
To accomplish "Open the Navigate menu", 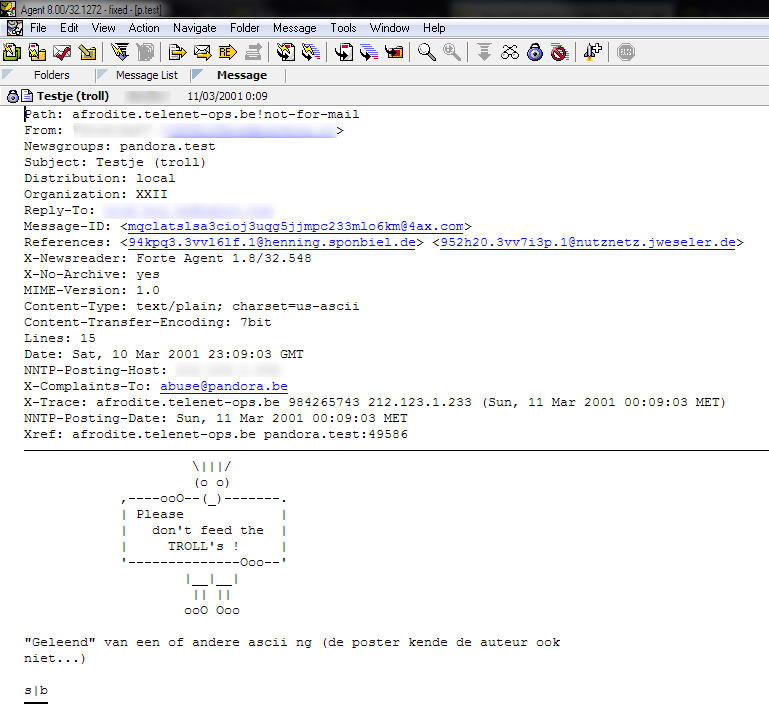I will [x=195, y=28].
